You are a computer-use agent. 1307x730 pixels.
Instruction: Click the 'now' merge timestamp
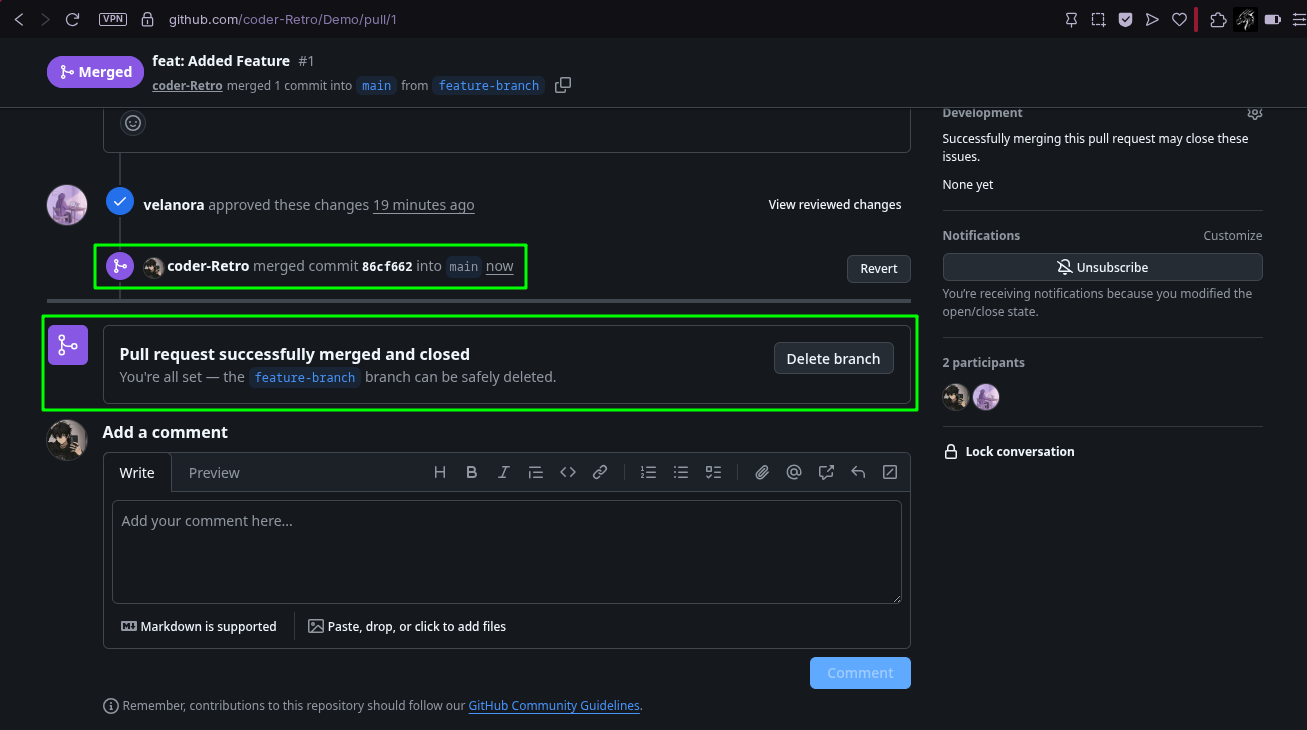point(500,267)
